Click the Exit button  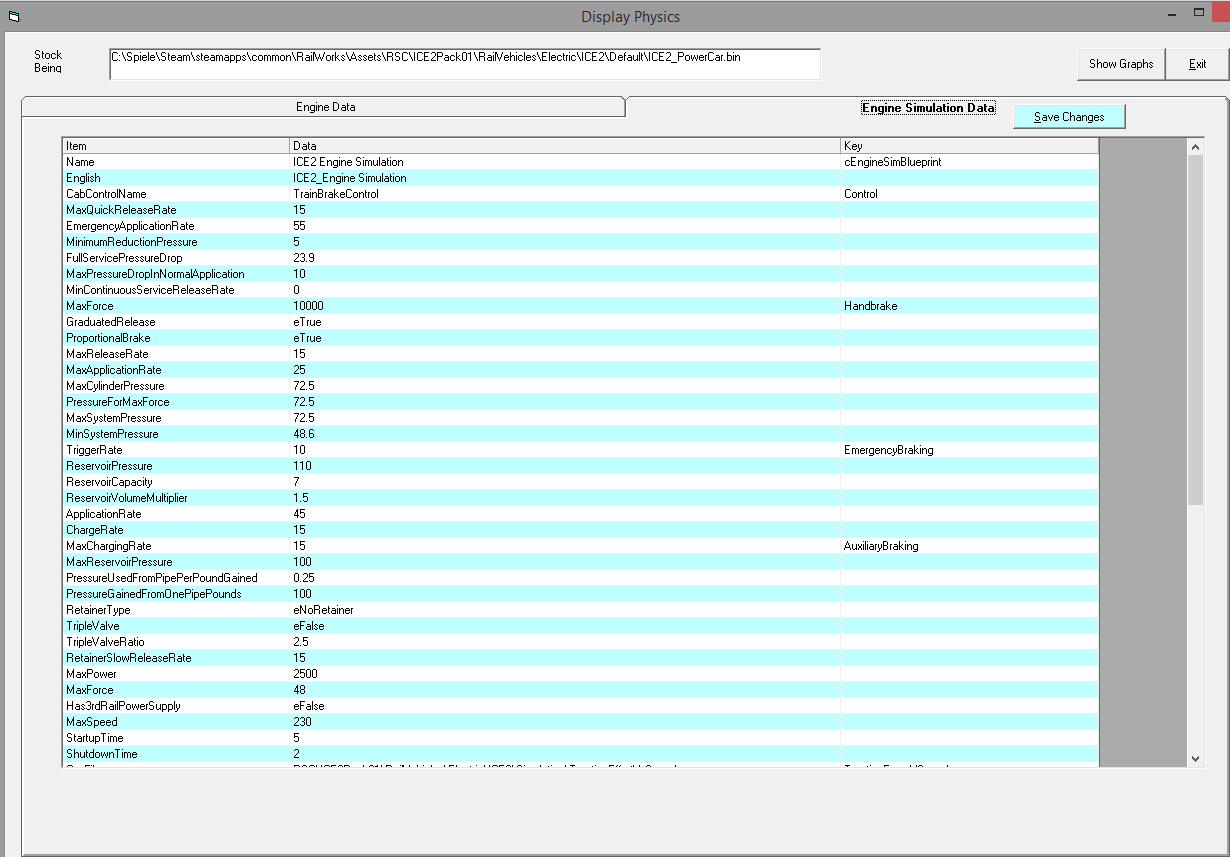(x=1197, y=64)
